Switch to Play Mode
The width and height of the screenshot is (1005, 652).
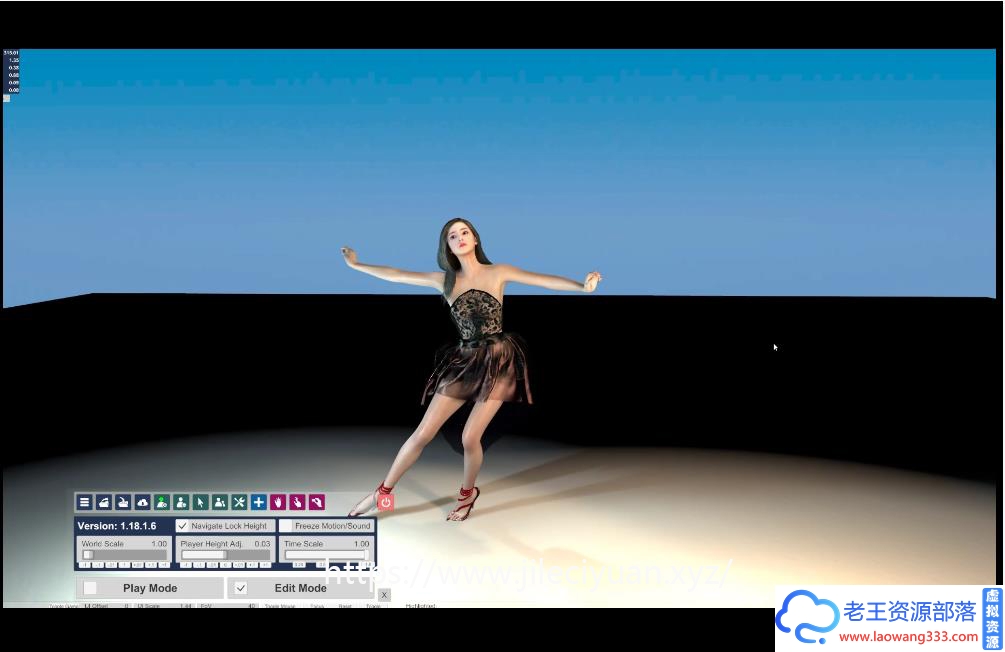tap(91, 588)
